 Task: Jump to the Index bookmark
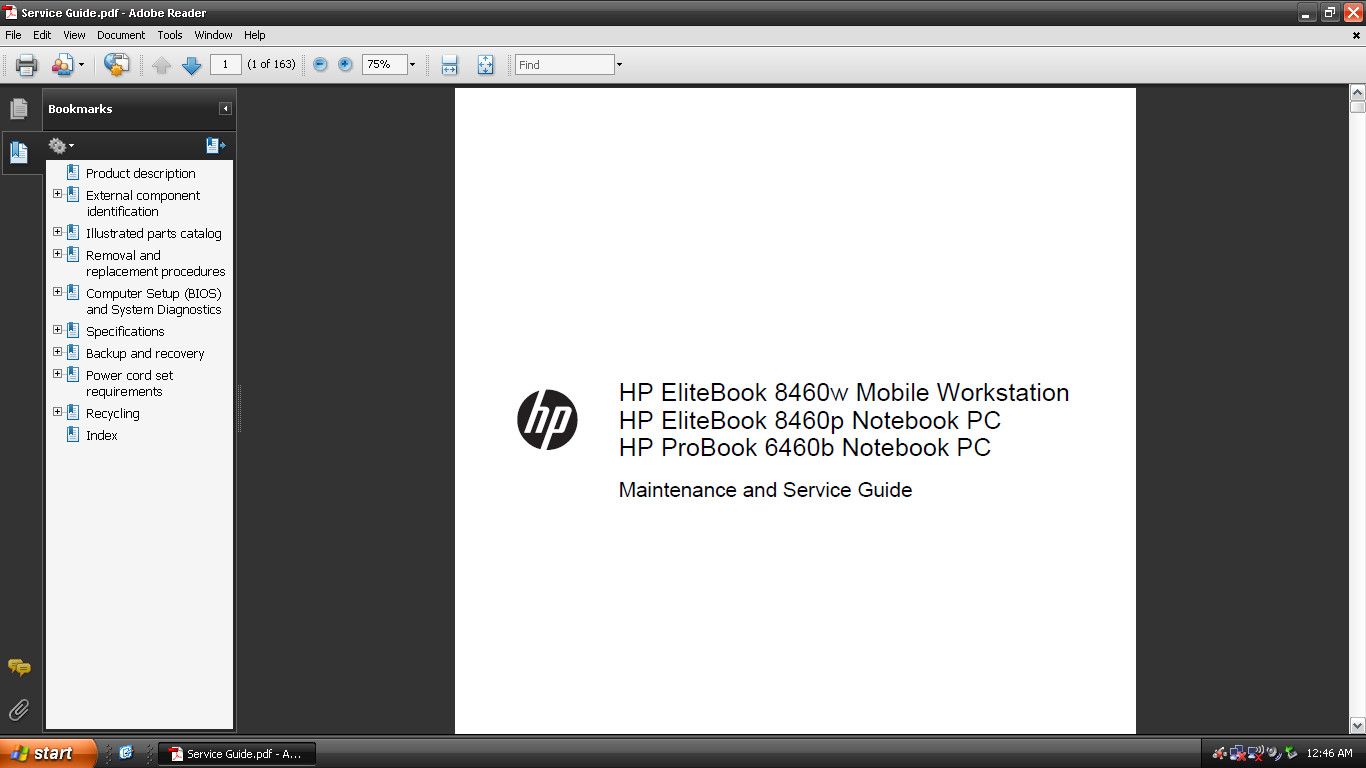(102, 435)
